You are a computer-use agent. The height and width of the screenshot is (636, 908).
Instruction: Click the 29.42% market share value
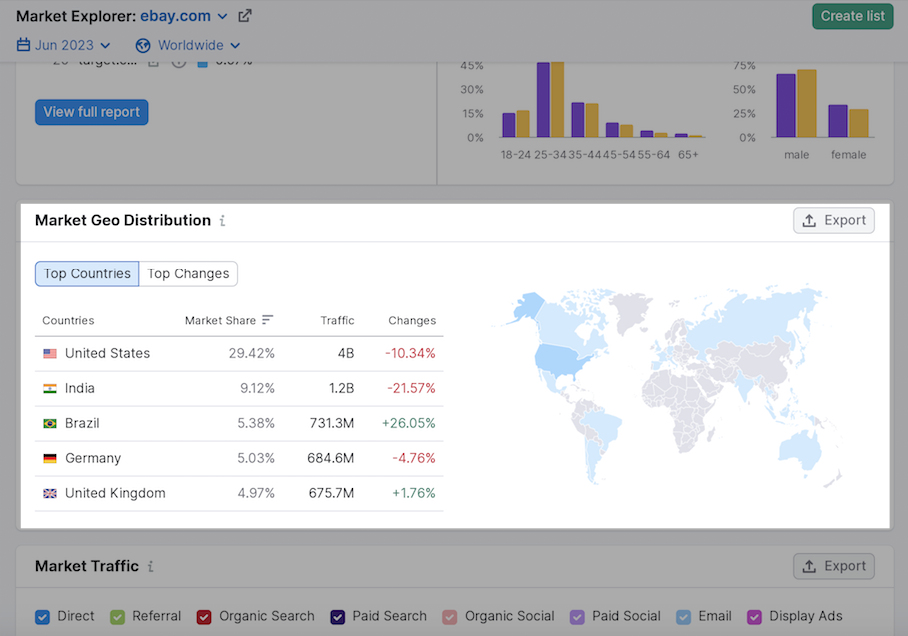251,353
